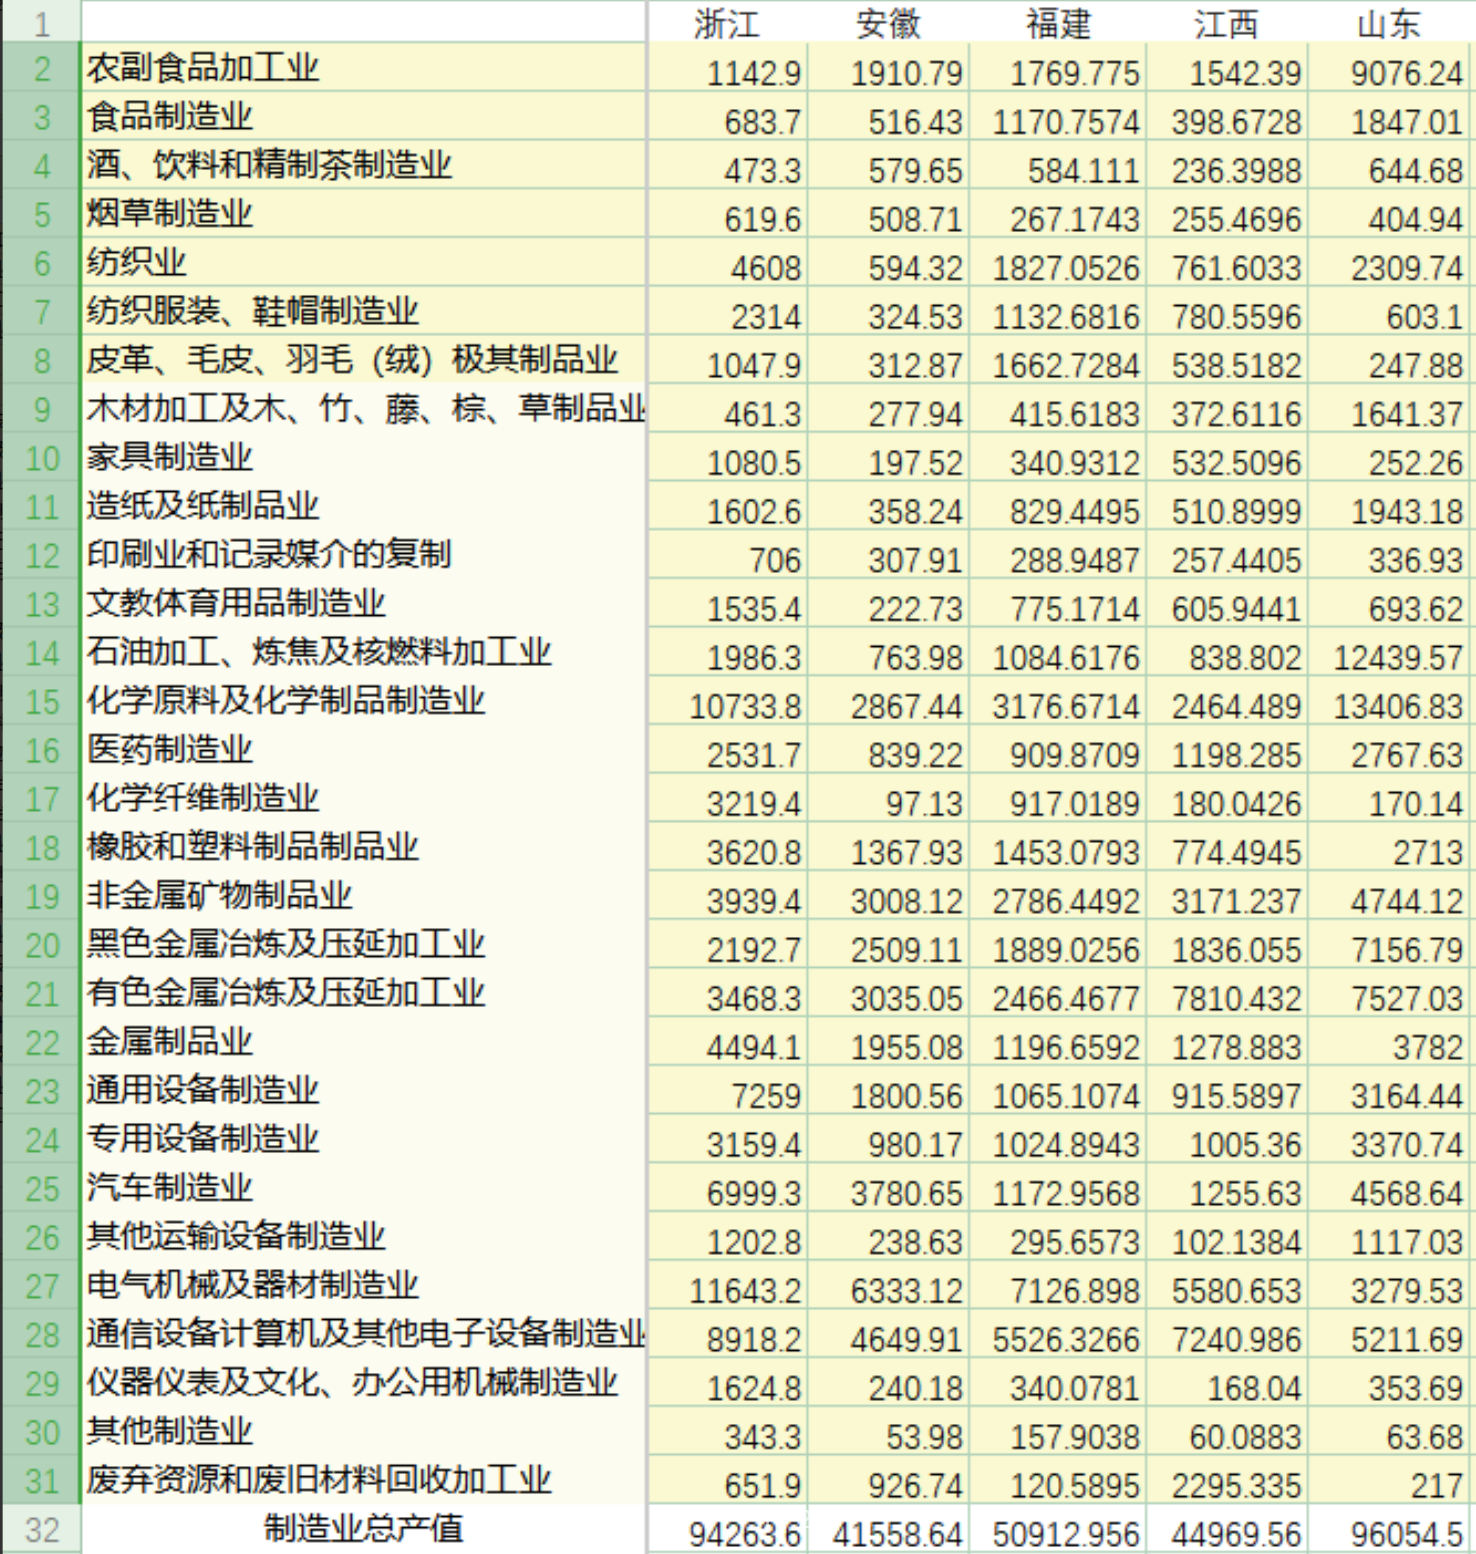
Task: Select row header 32
Action: (41, 1530)
